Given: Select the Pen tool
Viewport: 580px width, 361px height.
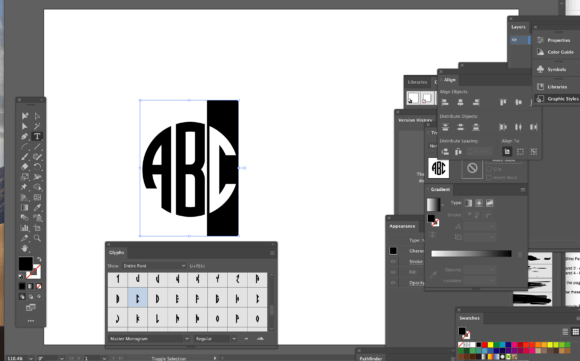Looking at the screenshot, I should [x=25, y=136].
